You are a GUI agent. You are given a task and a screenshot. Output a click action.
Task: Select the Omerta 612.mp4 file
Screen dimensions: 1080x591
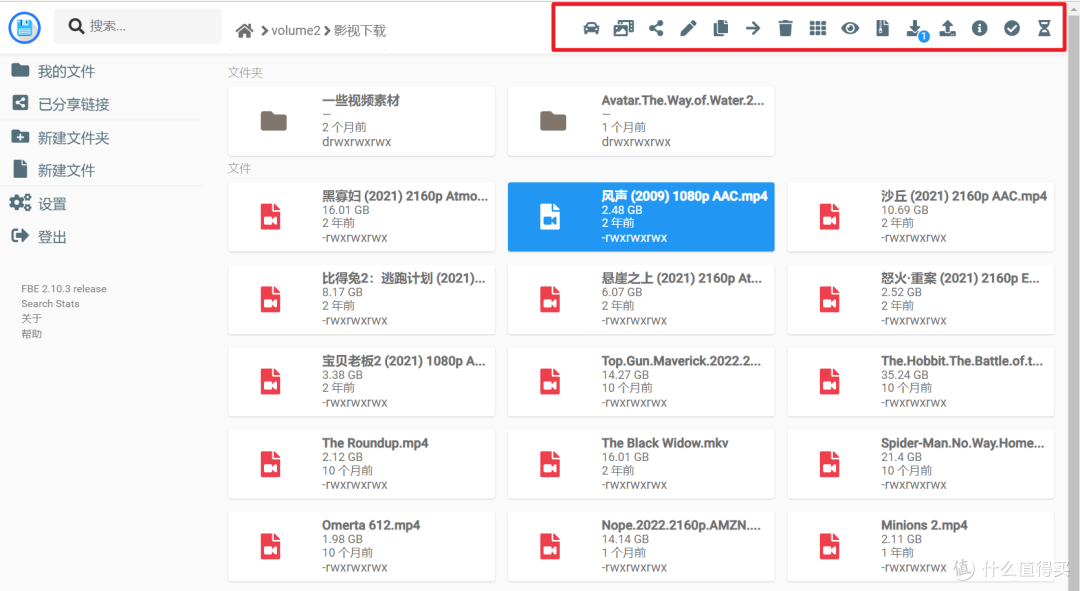click(362, 546)
